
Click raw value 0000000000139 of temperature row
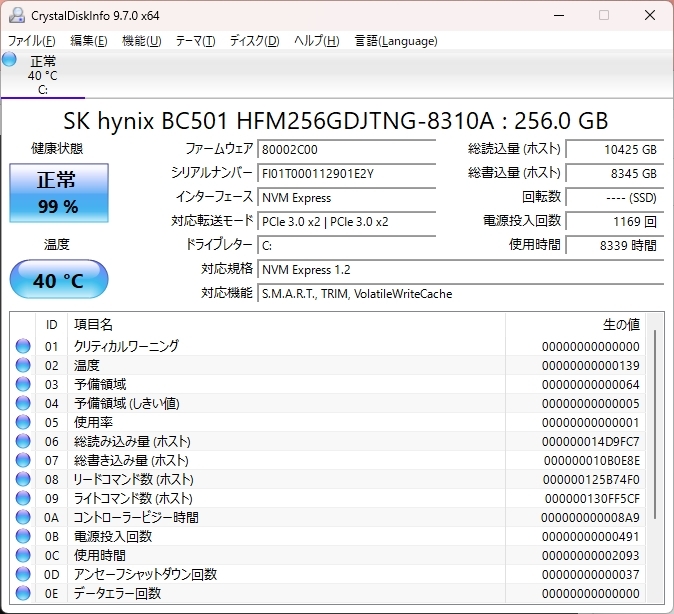(x=590, y=365)
